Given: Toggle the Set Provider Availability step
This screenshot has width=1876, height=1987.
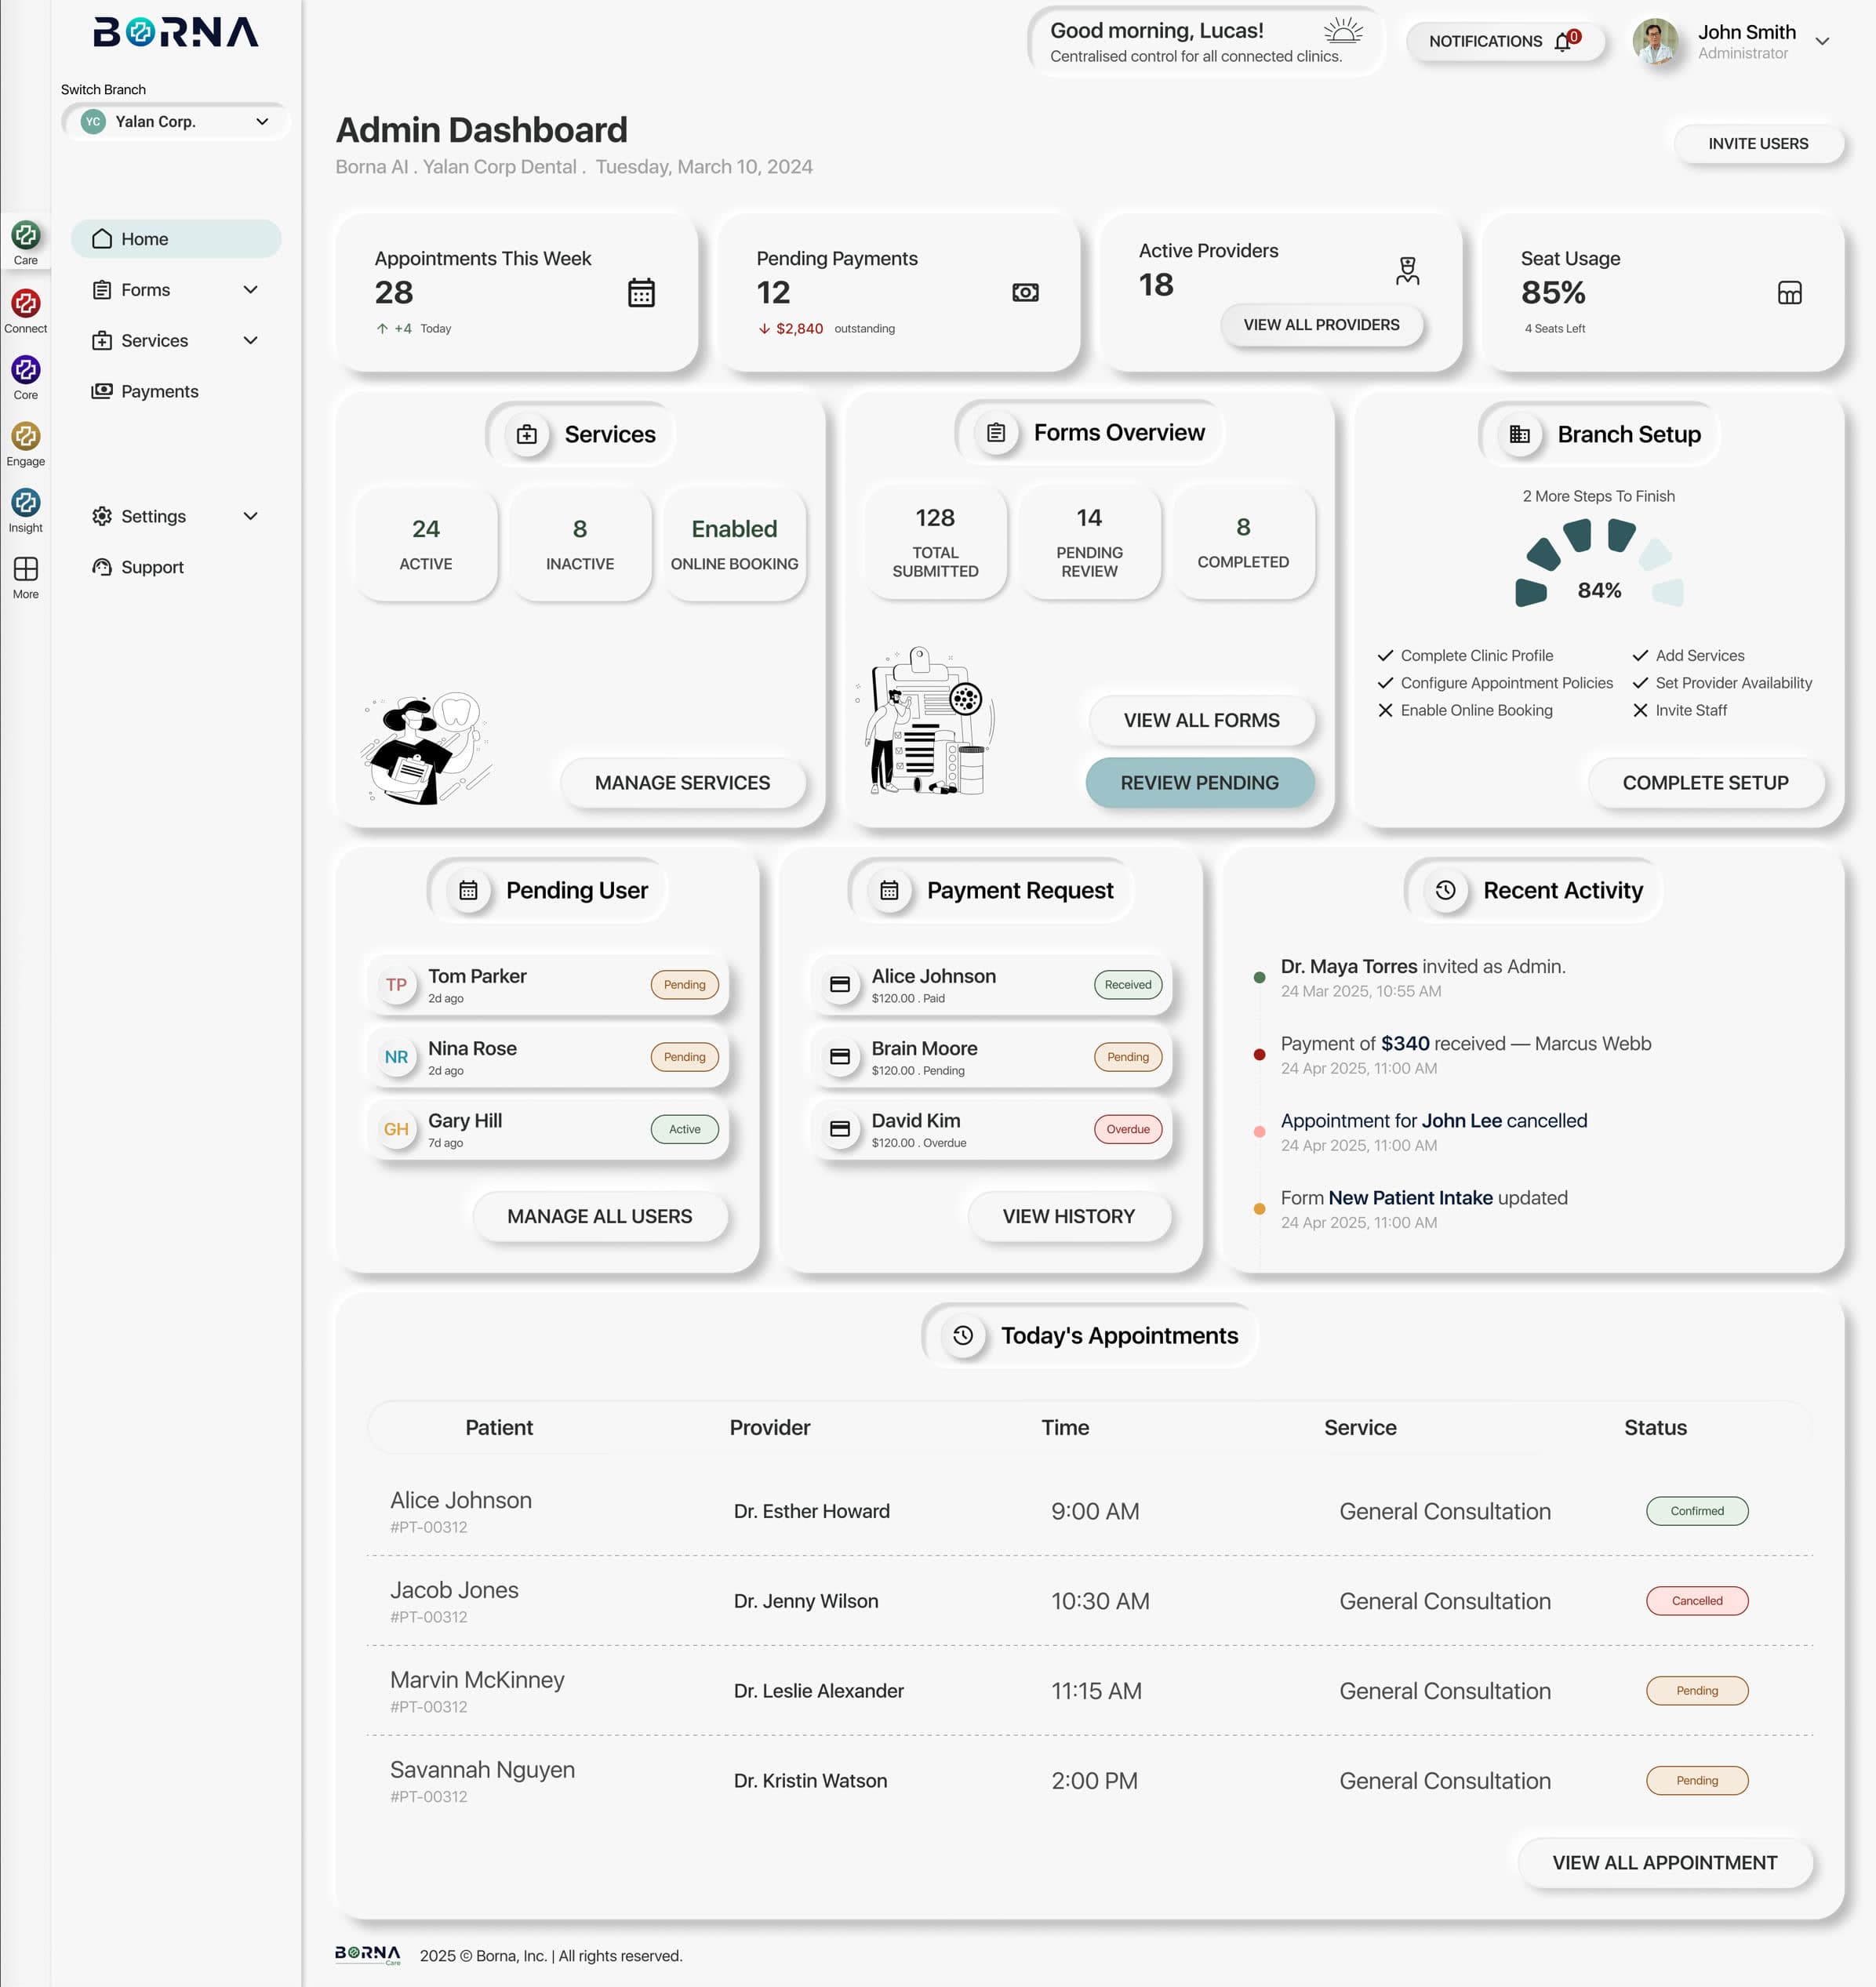Looking at the screenshot, I should tap(1722, 683).
